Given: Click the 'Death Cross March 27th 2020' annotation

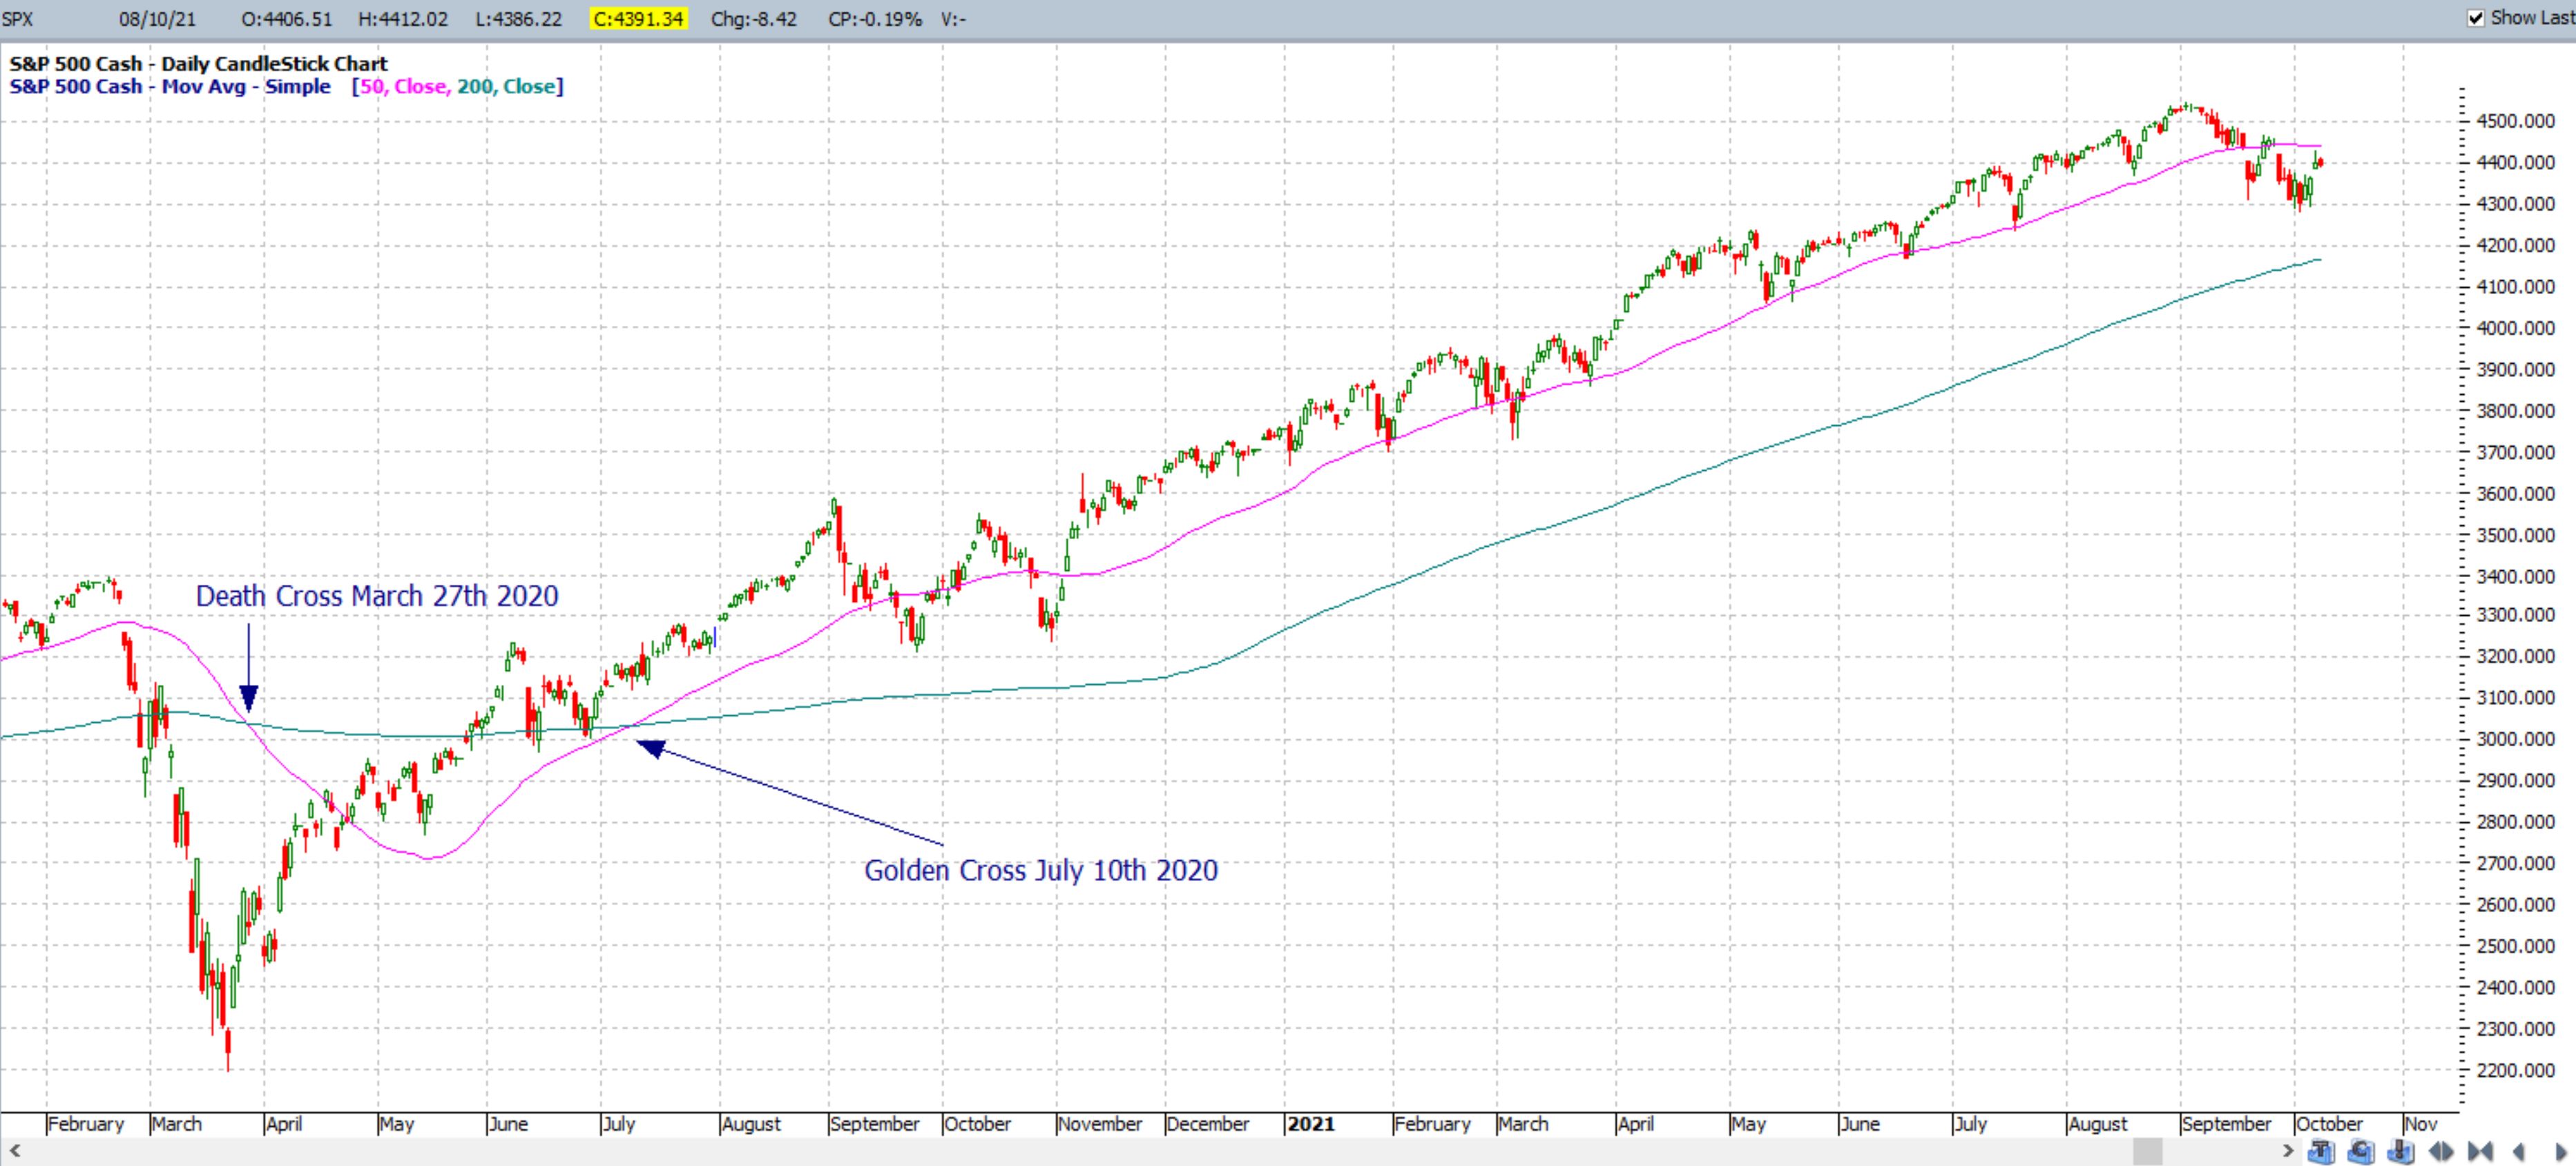Looking at the screenshot, I should click(377, 596).
